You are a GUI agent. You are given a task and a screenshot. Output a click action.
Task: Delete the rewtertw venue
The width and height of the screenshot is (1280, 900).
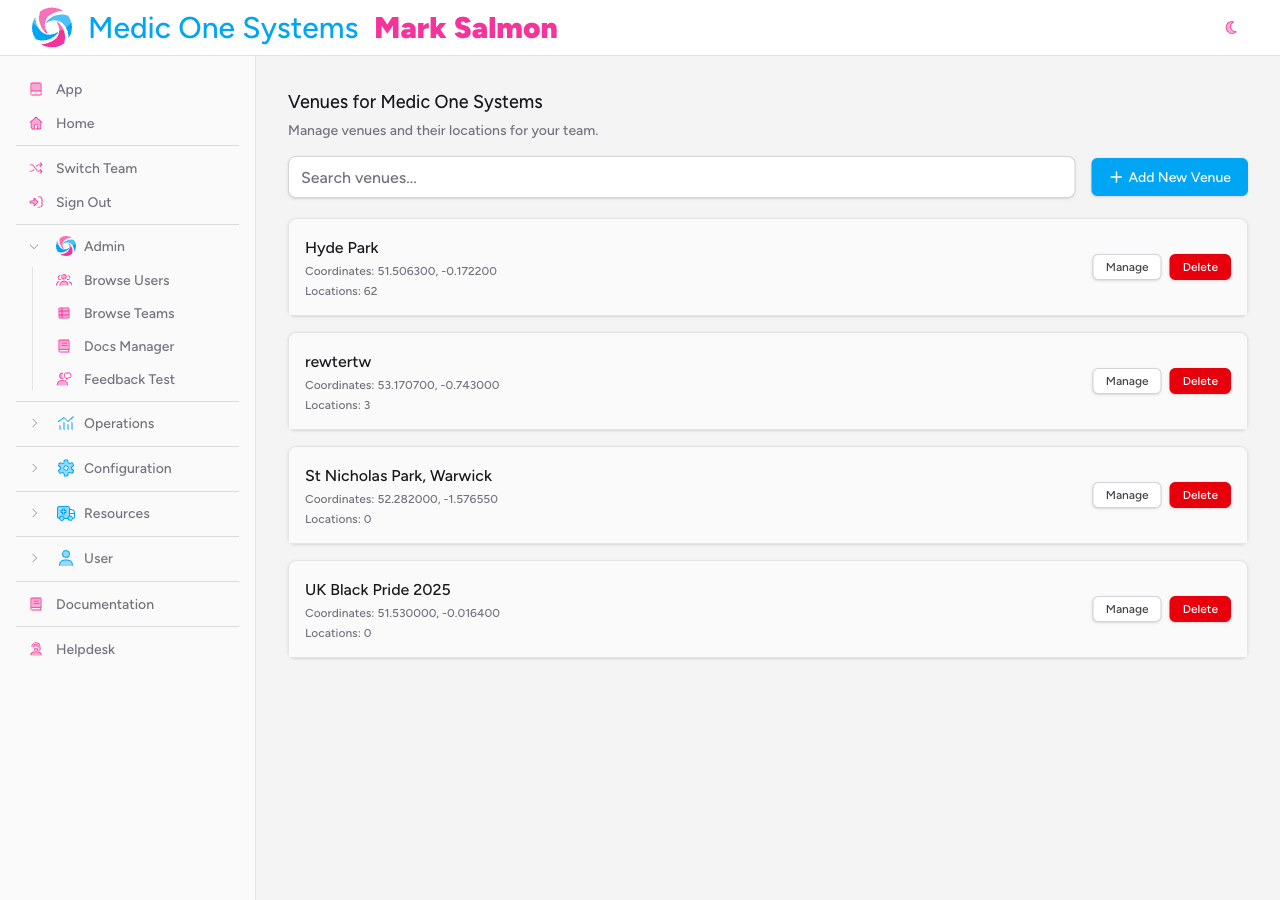tap(1200, 381)
